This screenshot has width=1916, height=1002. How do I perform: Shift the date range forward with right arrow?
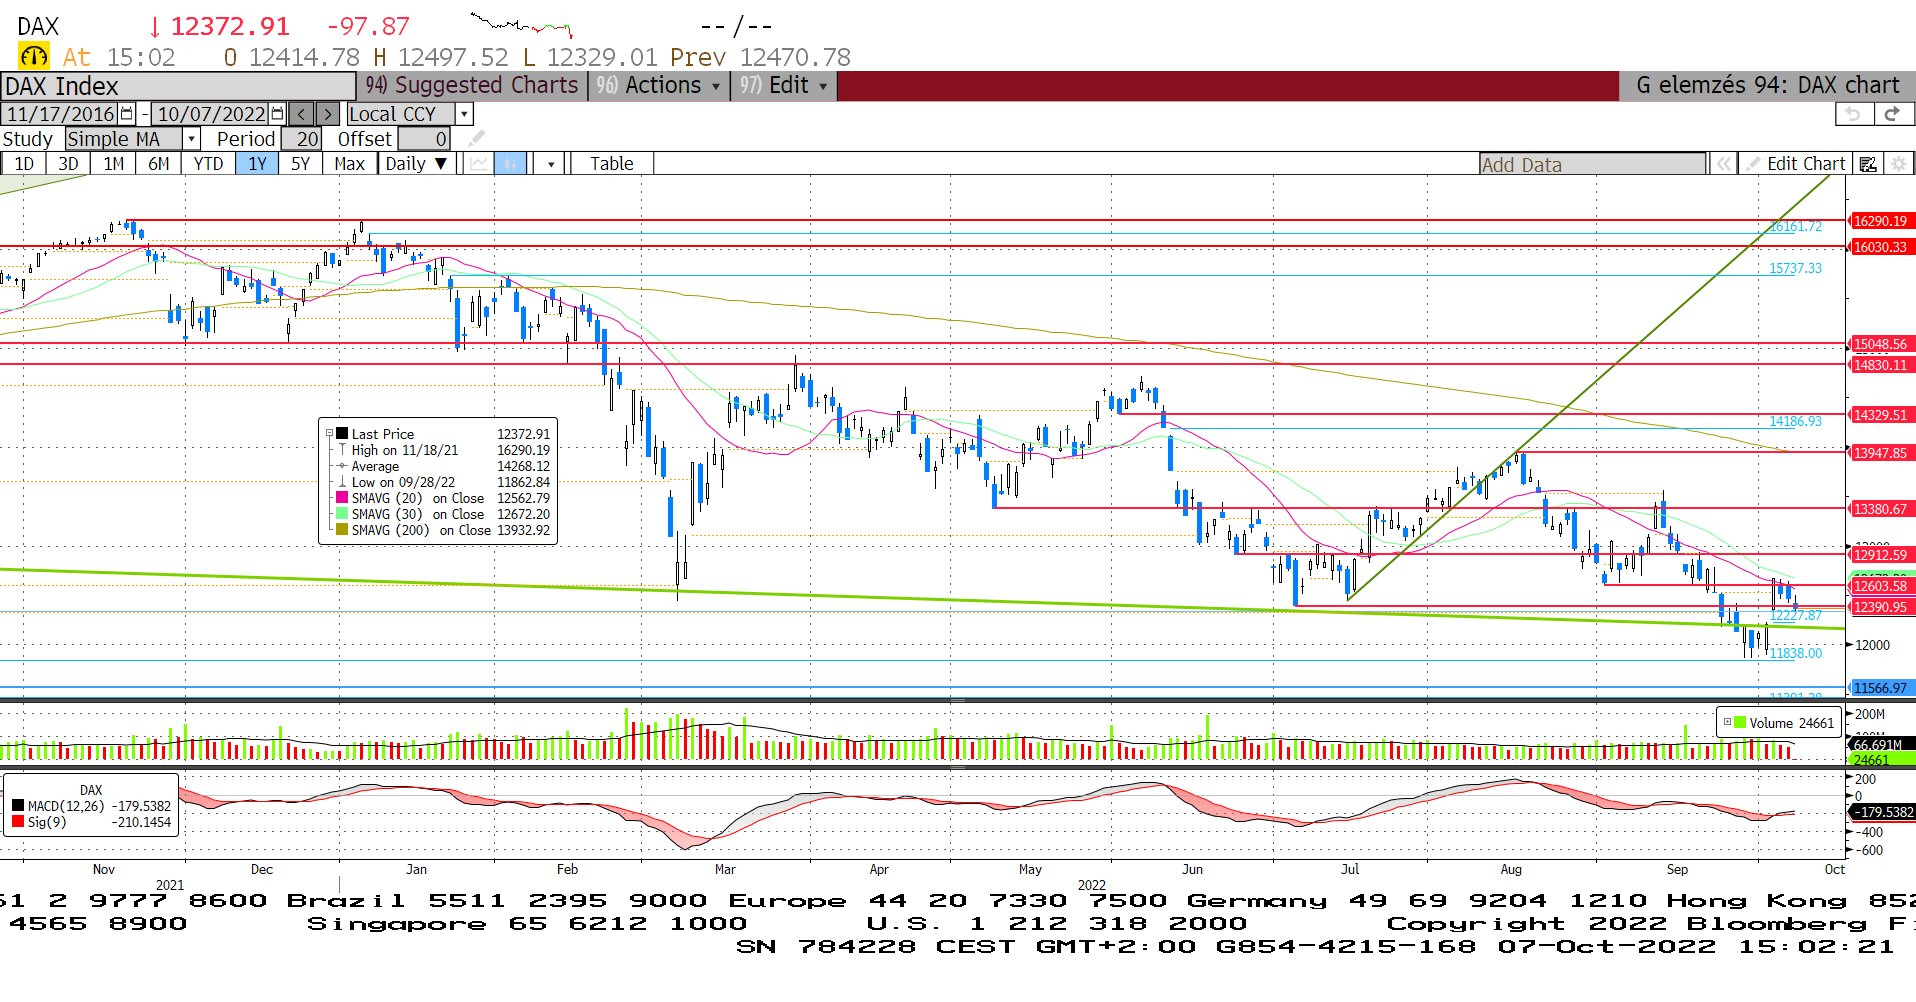point(328,114)
